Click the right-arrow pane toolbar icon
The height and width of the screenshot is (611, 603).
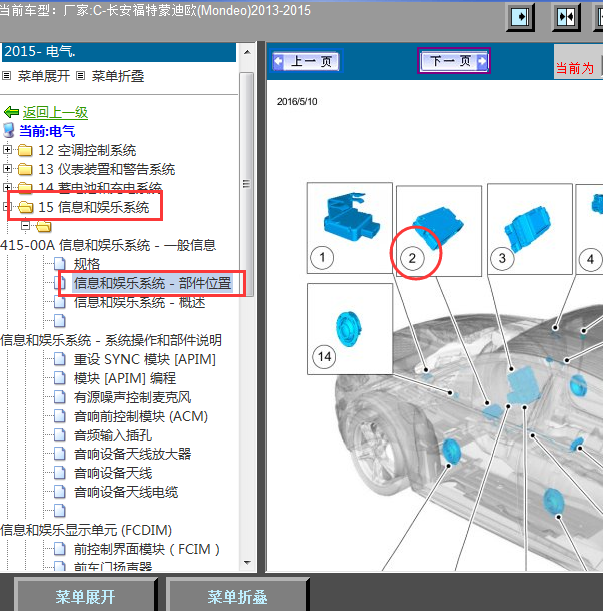(520, 17)
